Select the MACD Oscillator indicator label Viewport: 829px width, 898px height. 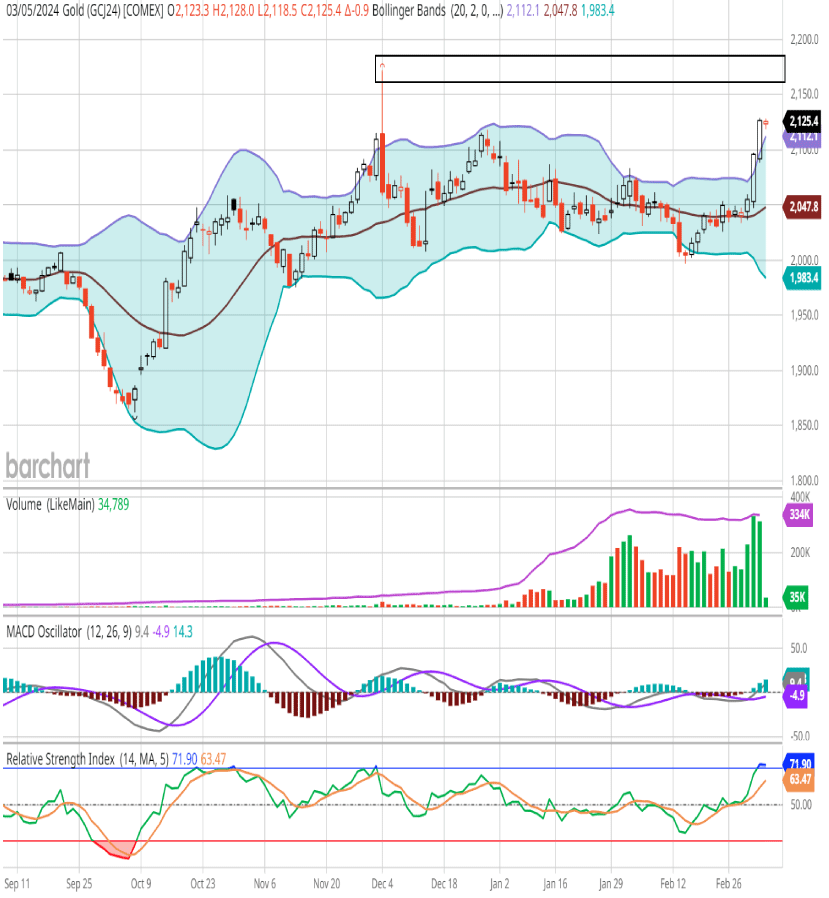coord(61,631)
